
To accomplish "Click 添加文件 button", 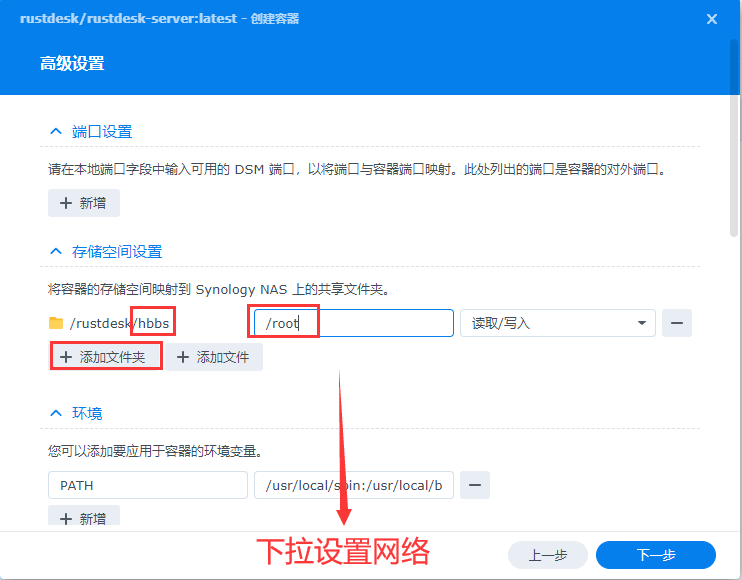I will pos(214,357).
